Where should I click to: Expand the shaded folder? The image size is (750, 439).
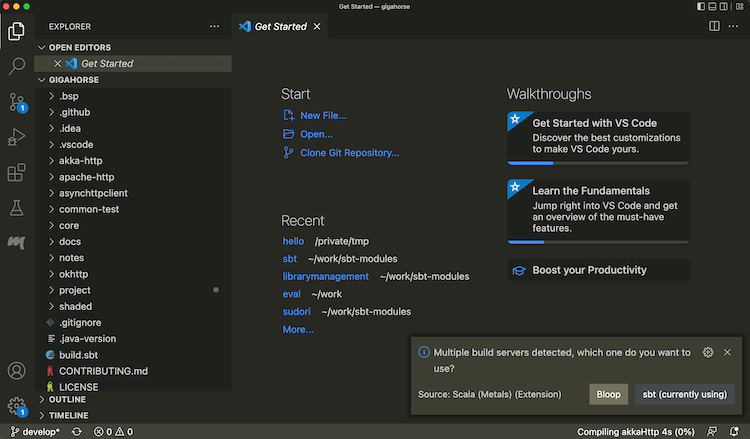132,307
